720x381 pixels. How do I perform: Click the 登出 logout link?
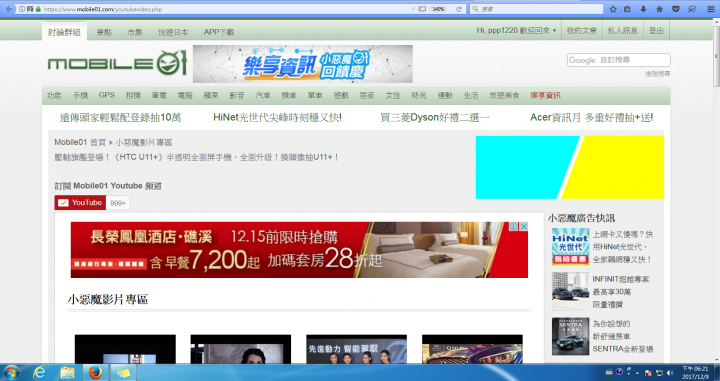tap(656, 31)
